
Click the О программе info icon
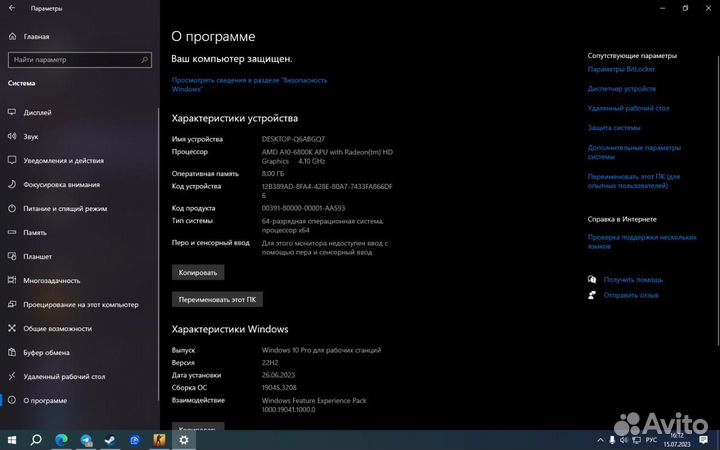coord(12,400)
